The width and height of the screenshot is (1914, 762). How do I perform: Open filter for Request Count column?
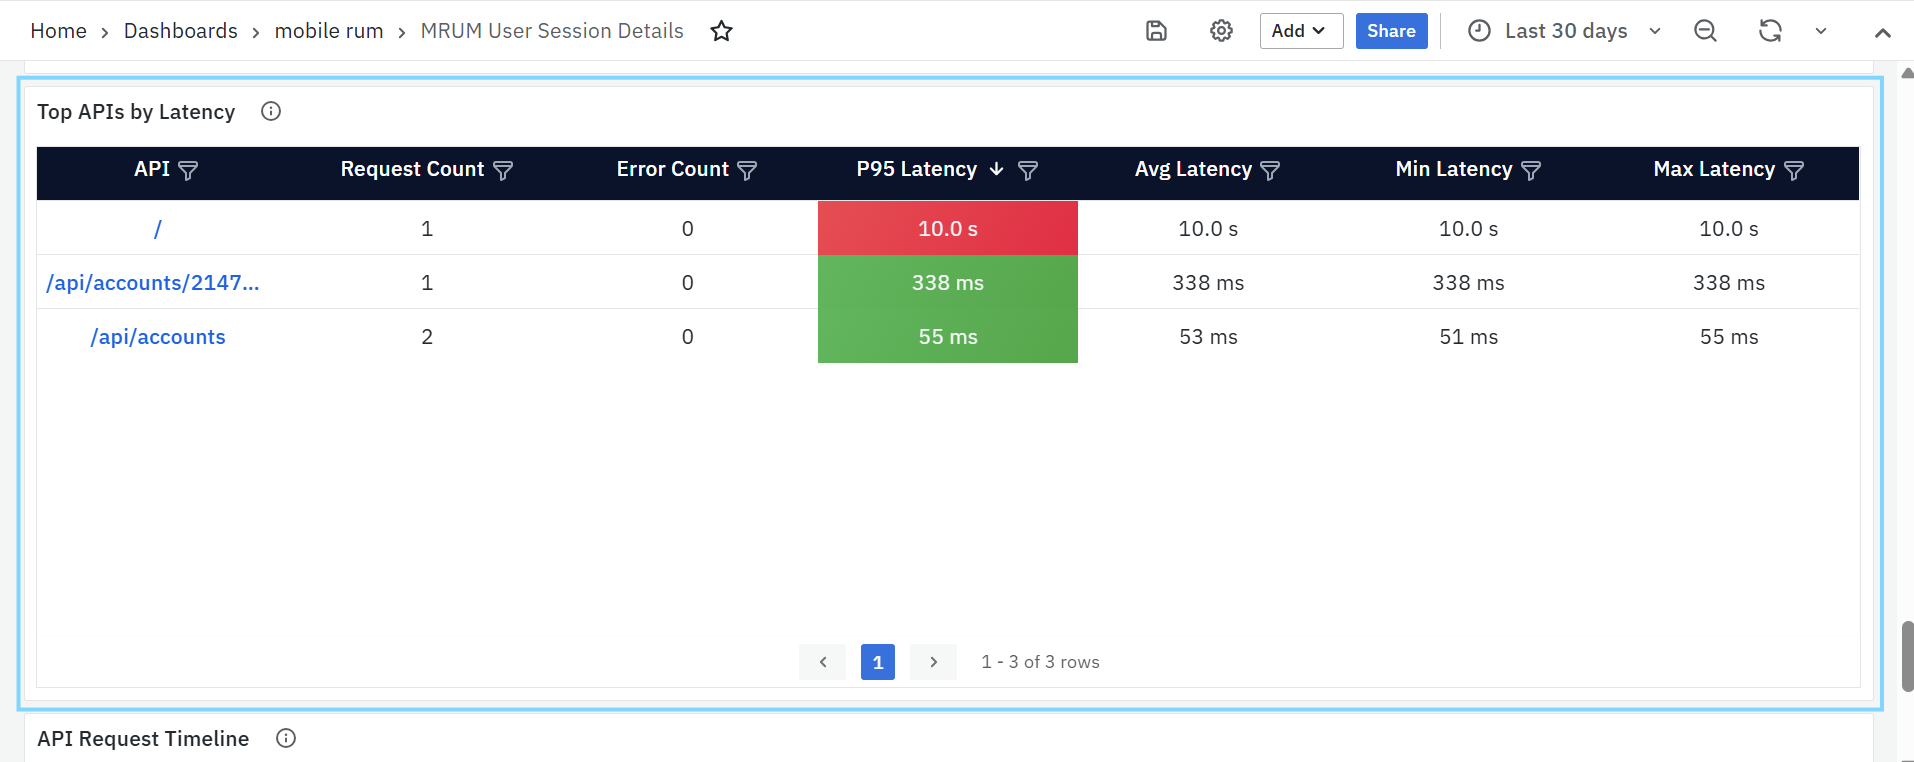tap(503, 170)
